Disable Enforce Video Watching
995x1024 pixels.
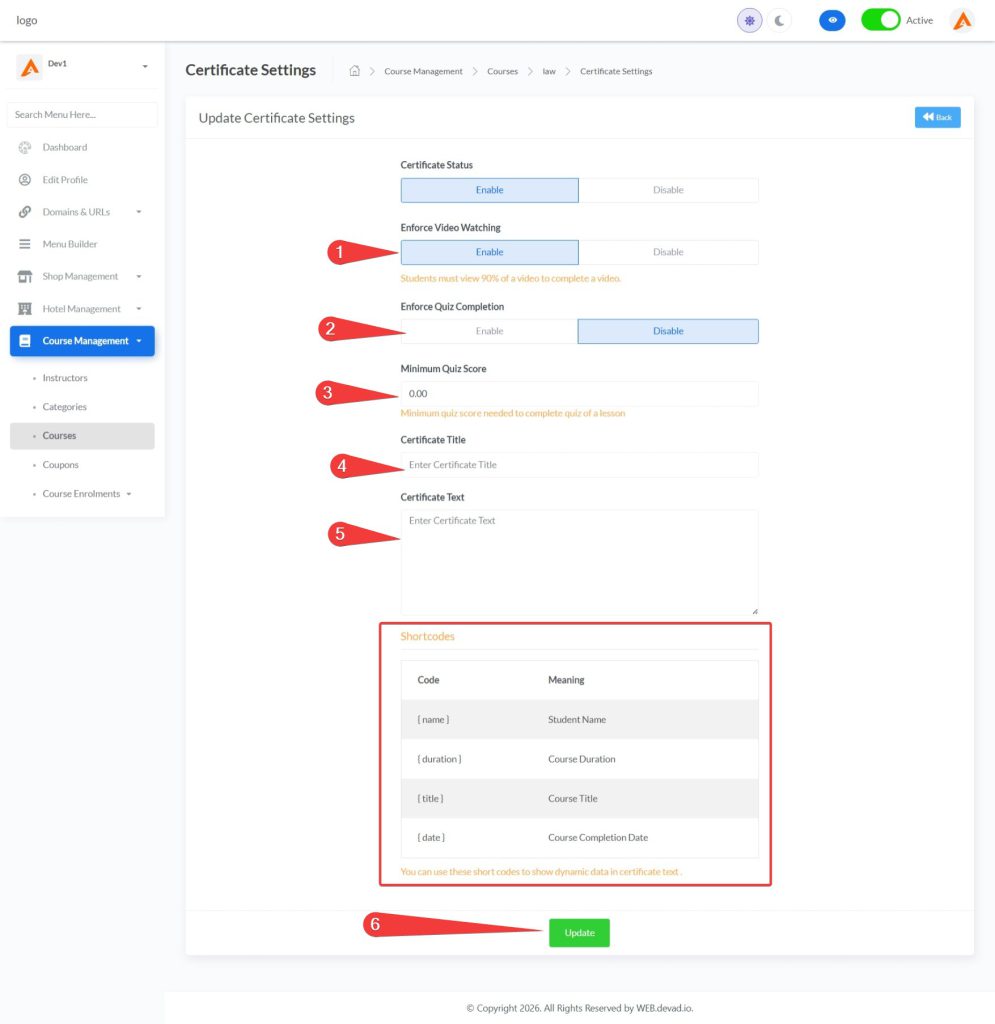[668, 252]
